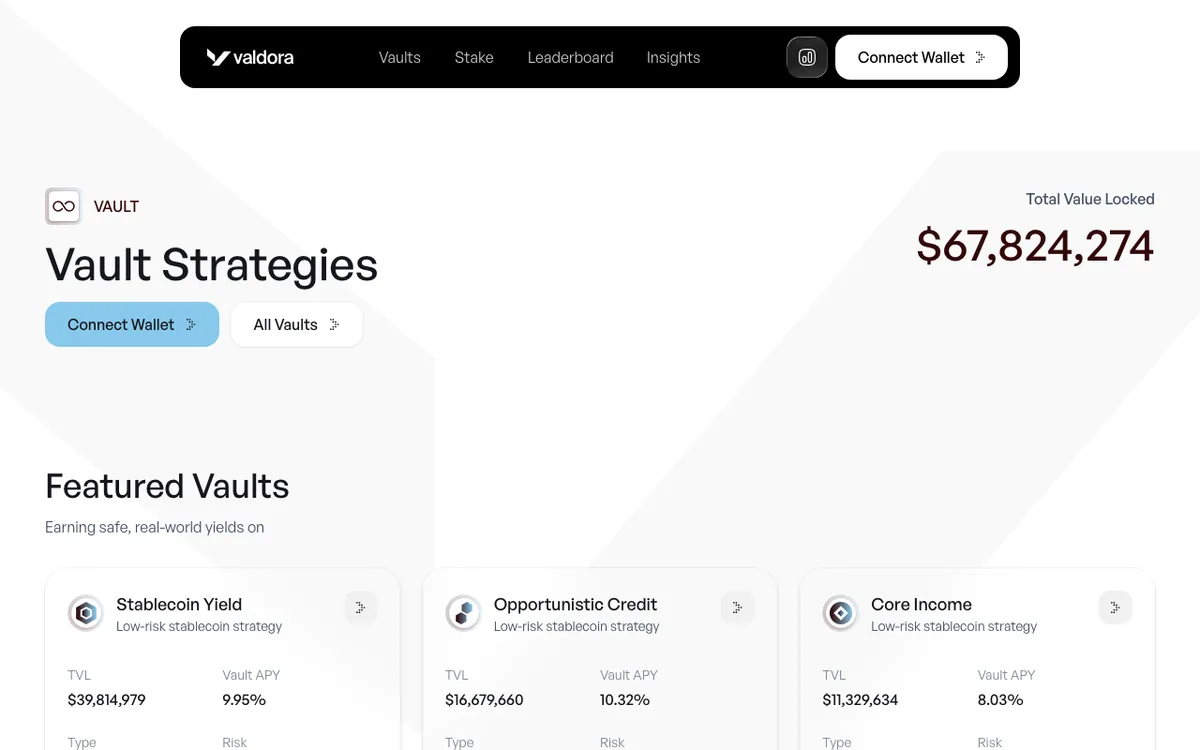Click Vault APY value 9.95%
This screenshot has height=750, width=1200.
[x=244, y=700]
